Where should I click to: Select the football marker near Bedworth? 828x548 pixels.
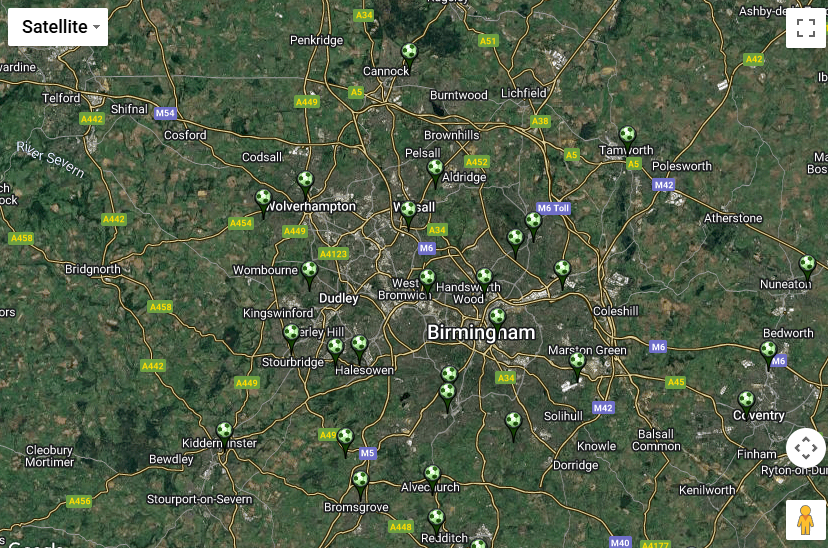(768, 354)
